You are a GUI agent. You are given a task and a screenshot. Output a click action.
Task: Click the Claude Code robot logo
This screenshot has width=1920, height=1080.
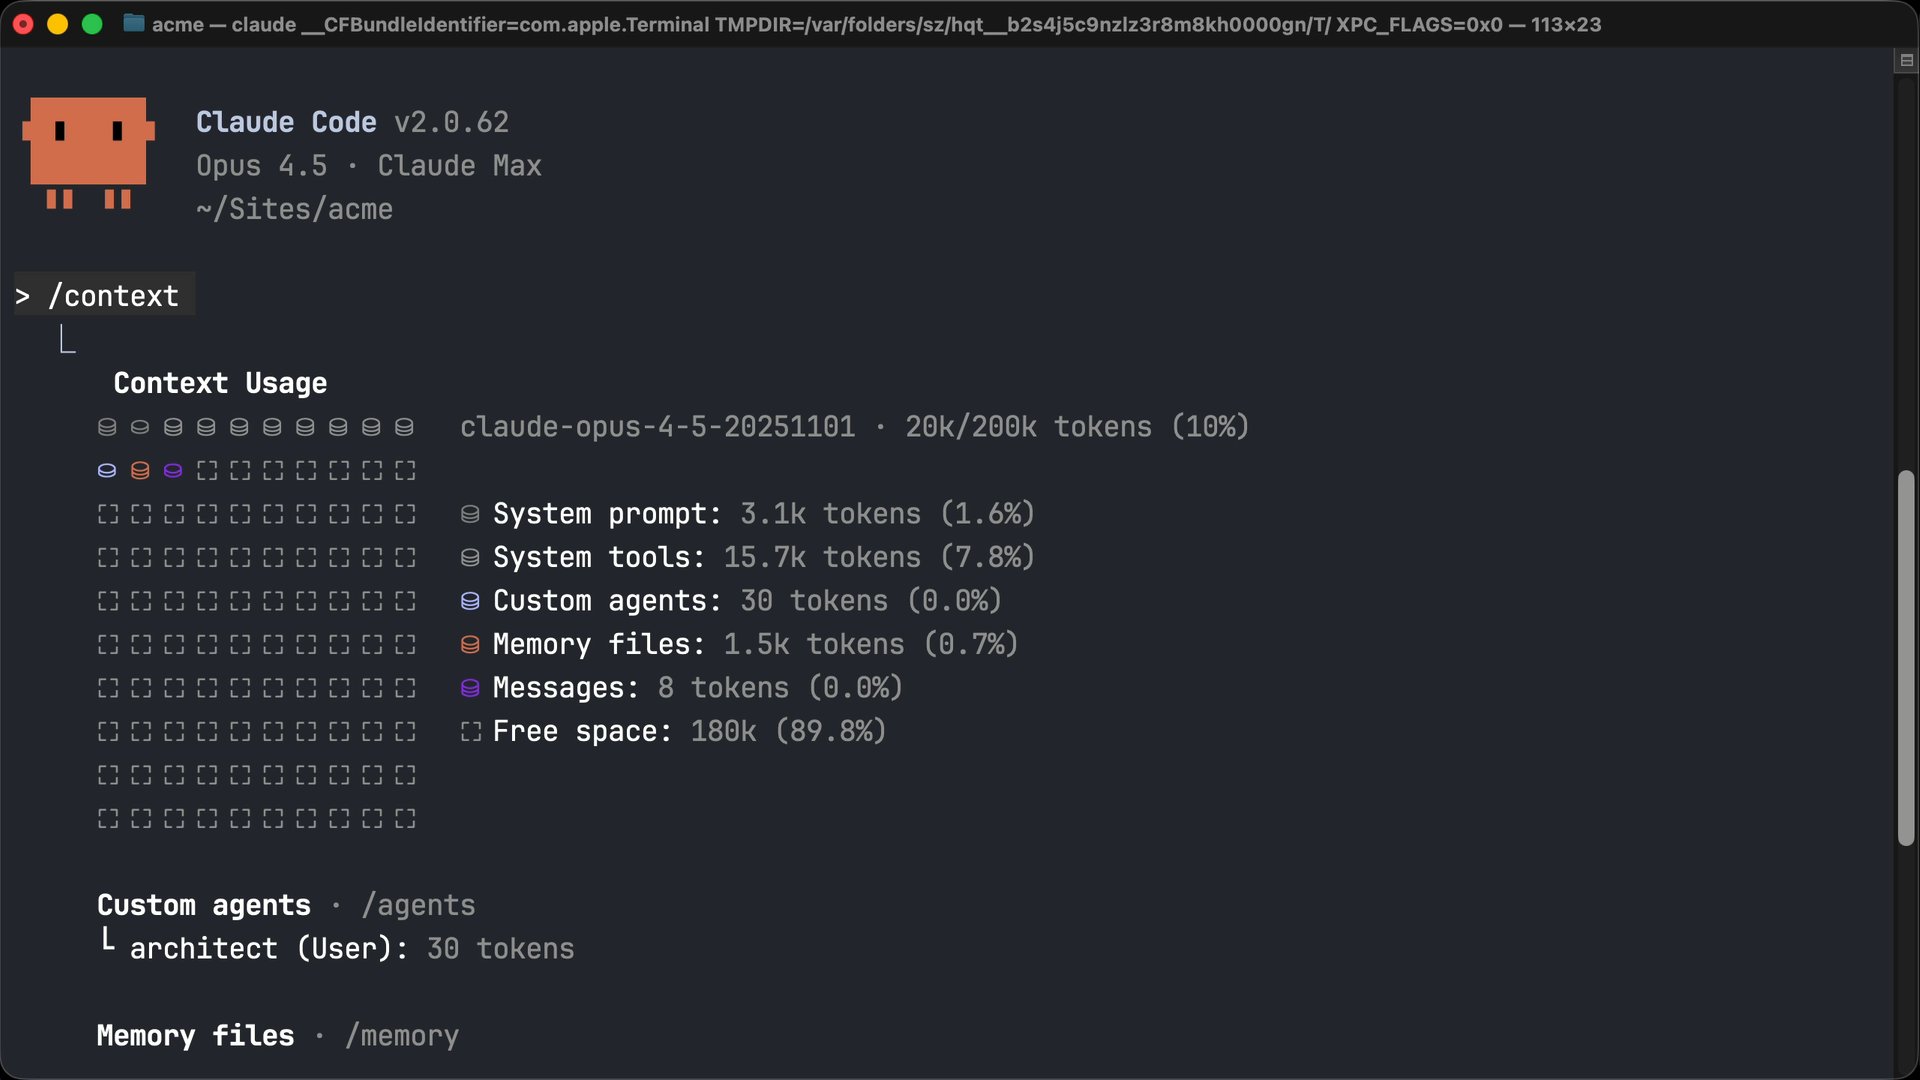tap(88, 154)
